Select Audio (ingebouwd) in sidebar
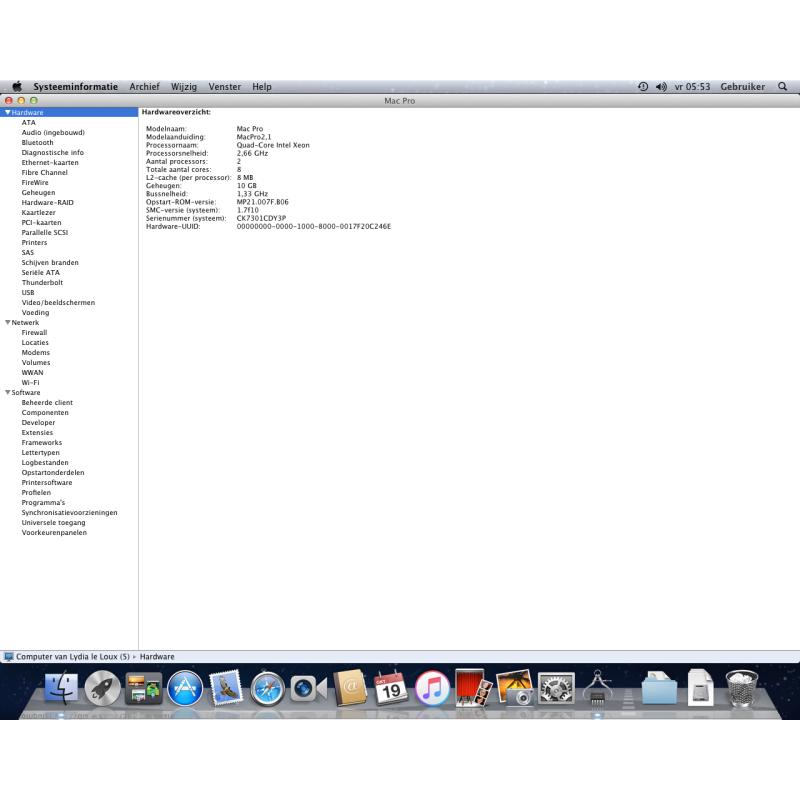The image size is (800, 800). click(x=53, y=133)
